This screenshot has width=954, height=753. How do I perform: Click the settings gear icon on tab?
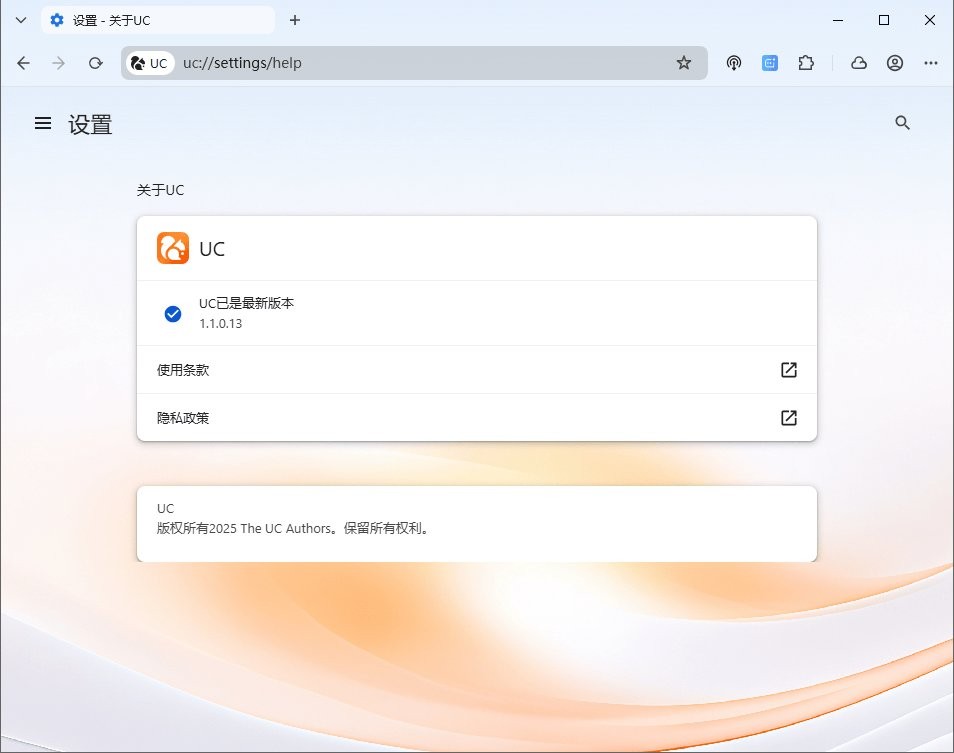click(57, 20)
